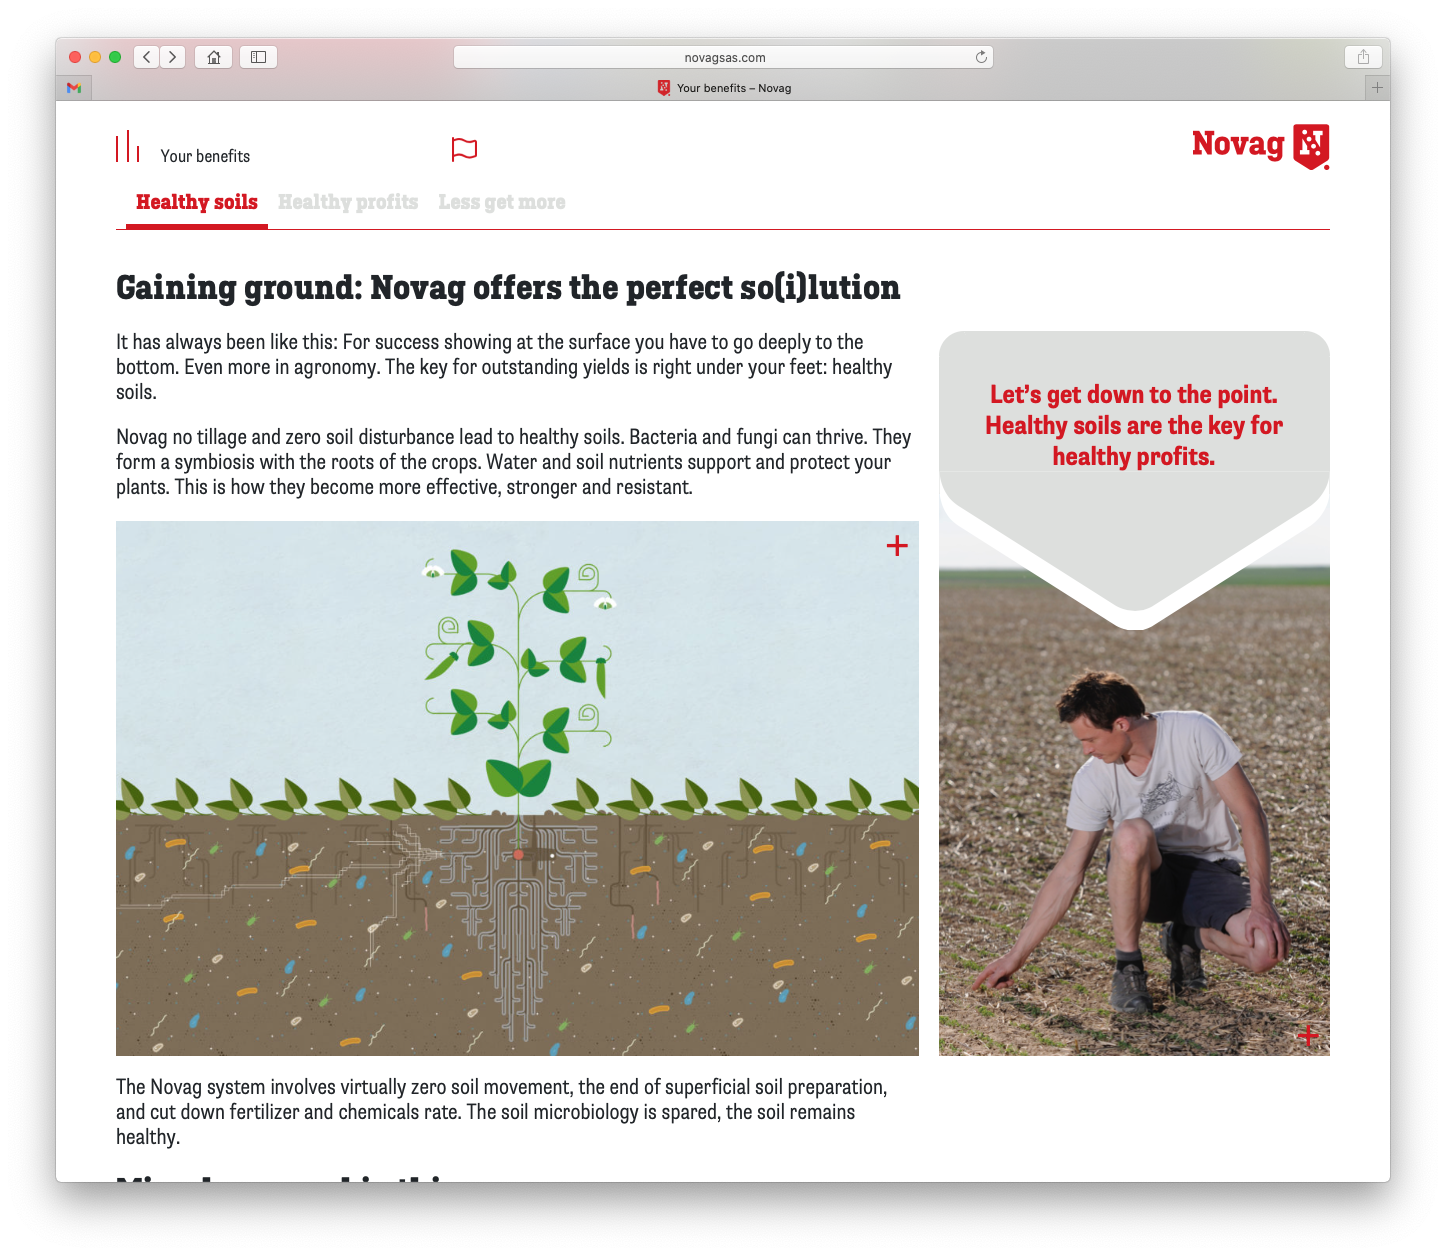Image resolution: width=1446 pixels, height=1256 pixels.
Task: Click the plant and roots illustration
Action: pyautogui.click(x=517, y=788)
